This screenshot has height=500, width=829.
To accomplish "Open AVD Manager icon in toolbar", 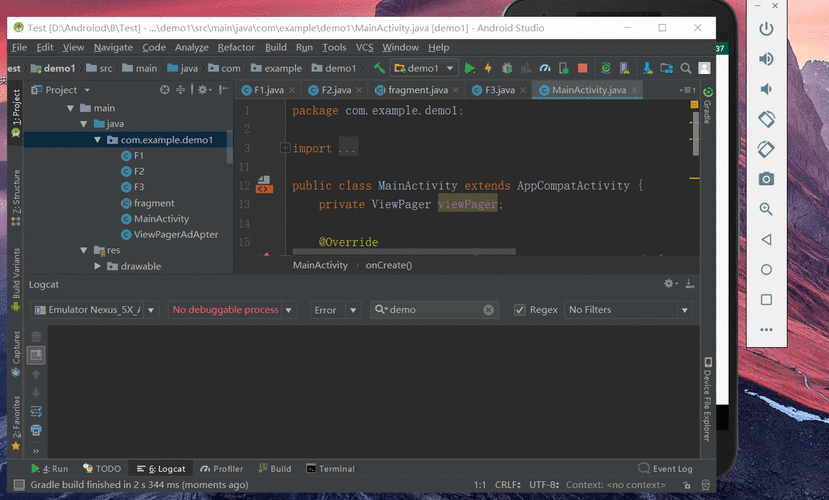I will (624, 68).
